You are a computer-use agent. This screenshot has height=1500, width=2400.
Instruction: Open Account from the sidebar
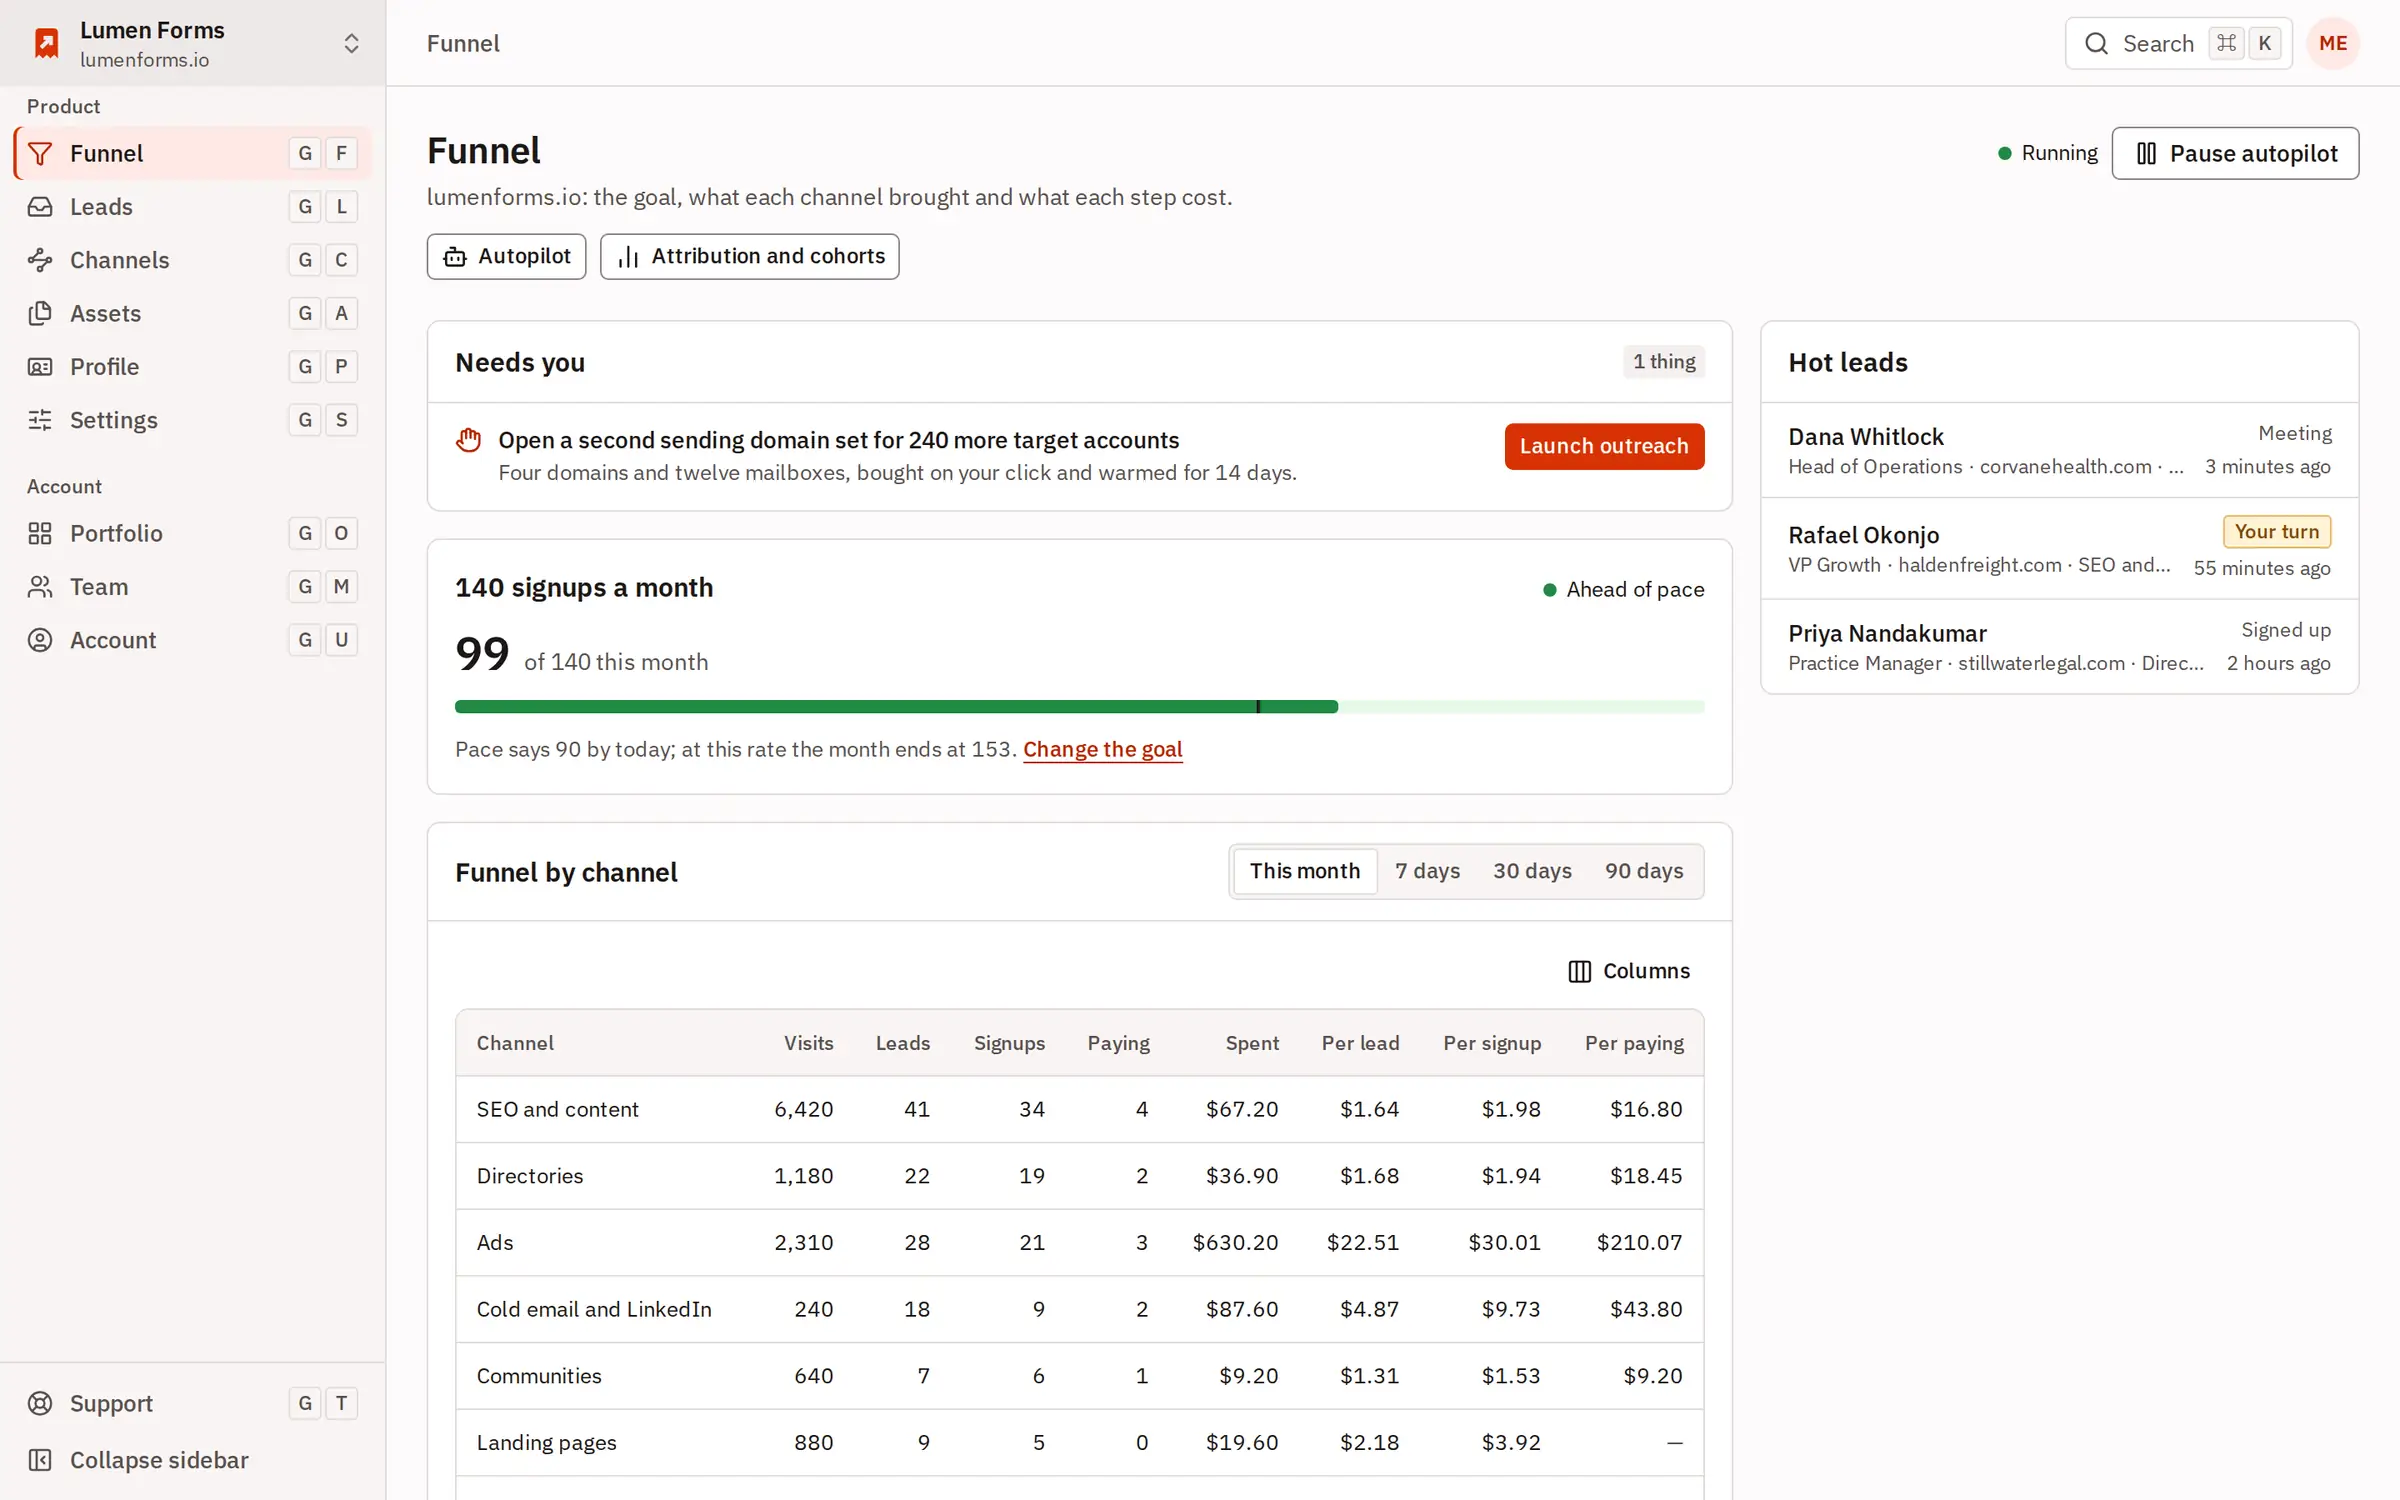193,640
